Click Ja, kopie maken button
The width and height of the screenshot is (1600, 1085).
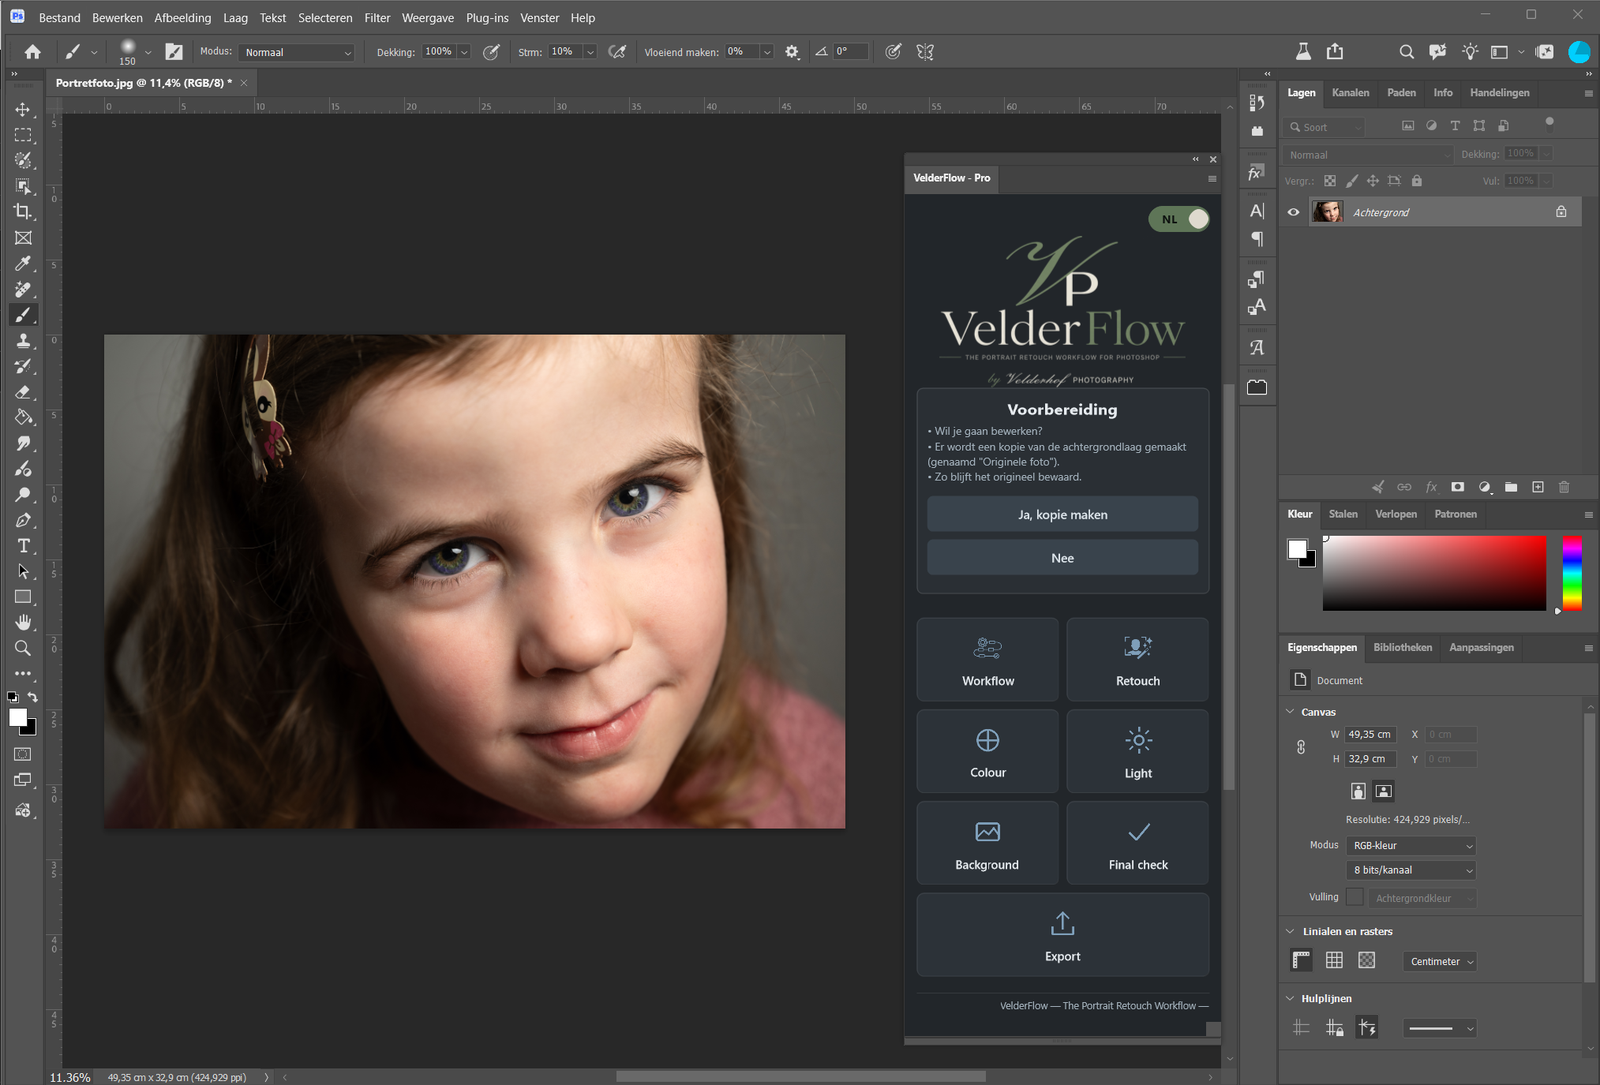point(1062,514)
